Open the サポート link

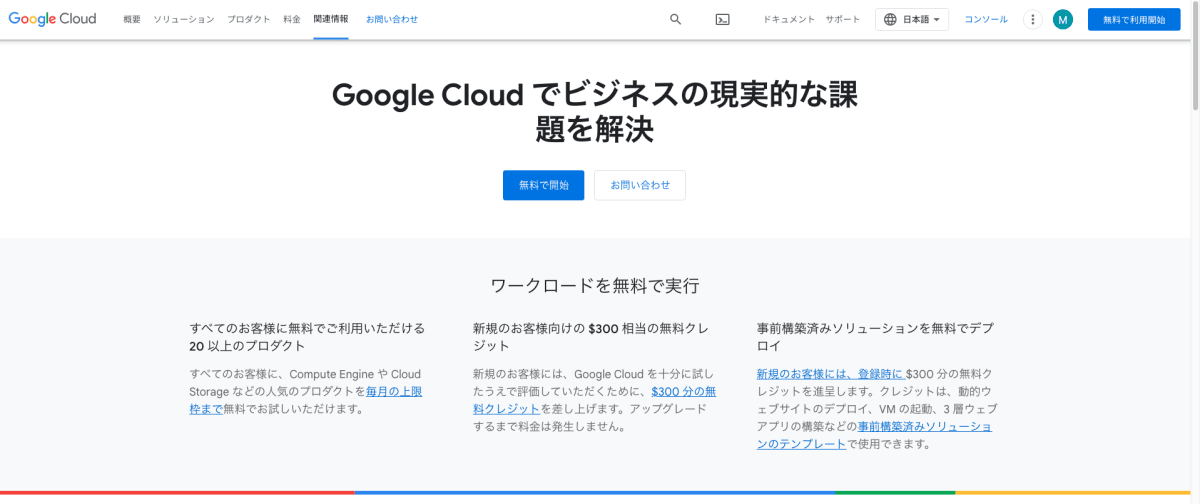point(842,19)
